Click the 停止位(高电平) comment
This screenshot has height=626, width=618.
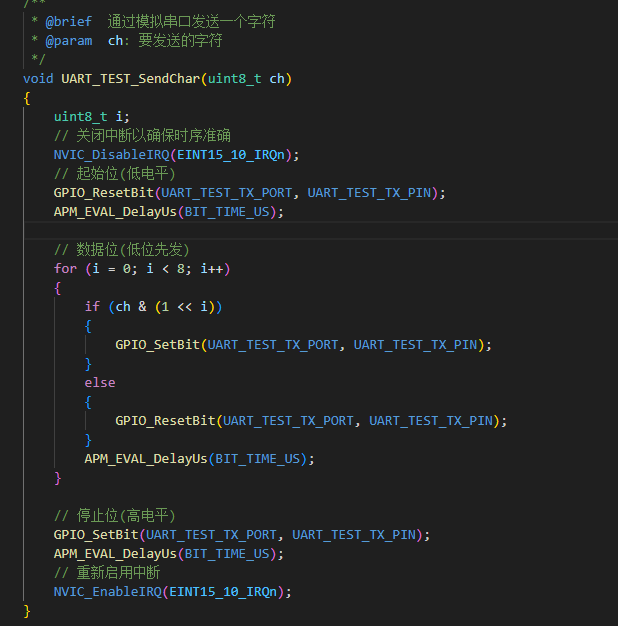[x=115, y=515]
